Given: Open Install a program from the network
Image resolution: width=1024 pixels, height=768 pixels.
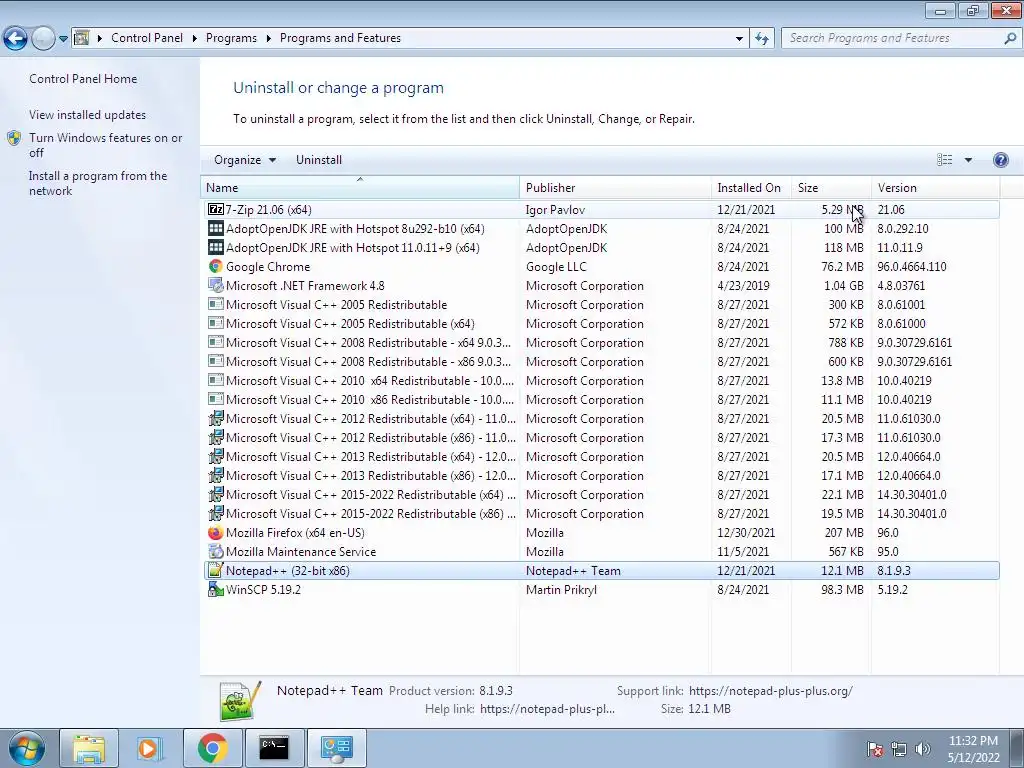Looking at the screenshot, I should [x=98, y=184].
